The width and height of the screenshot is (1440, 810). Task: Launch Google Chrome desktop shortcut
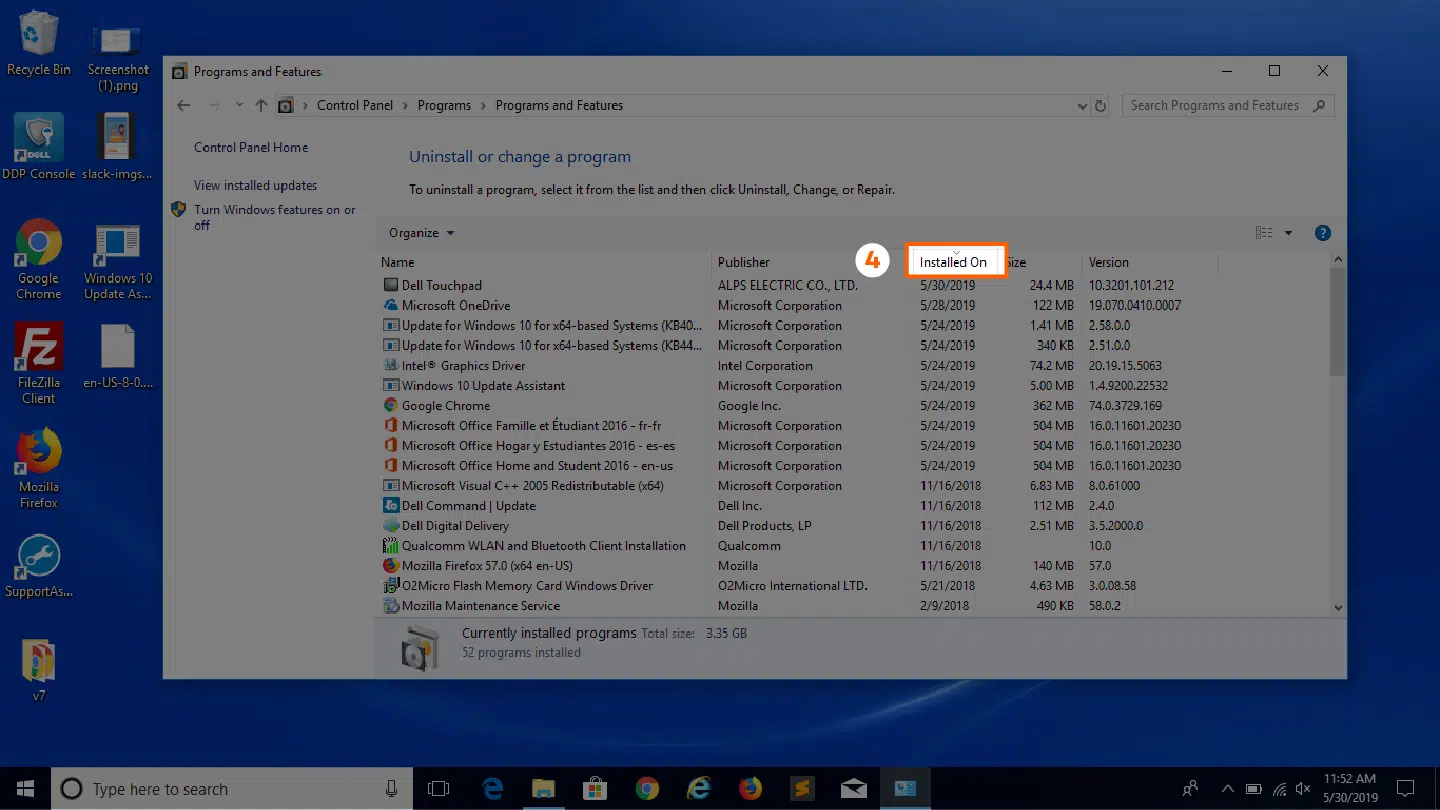coord(39,259)
